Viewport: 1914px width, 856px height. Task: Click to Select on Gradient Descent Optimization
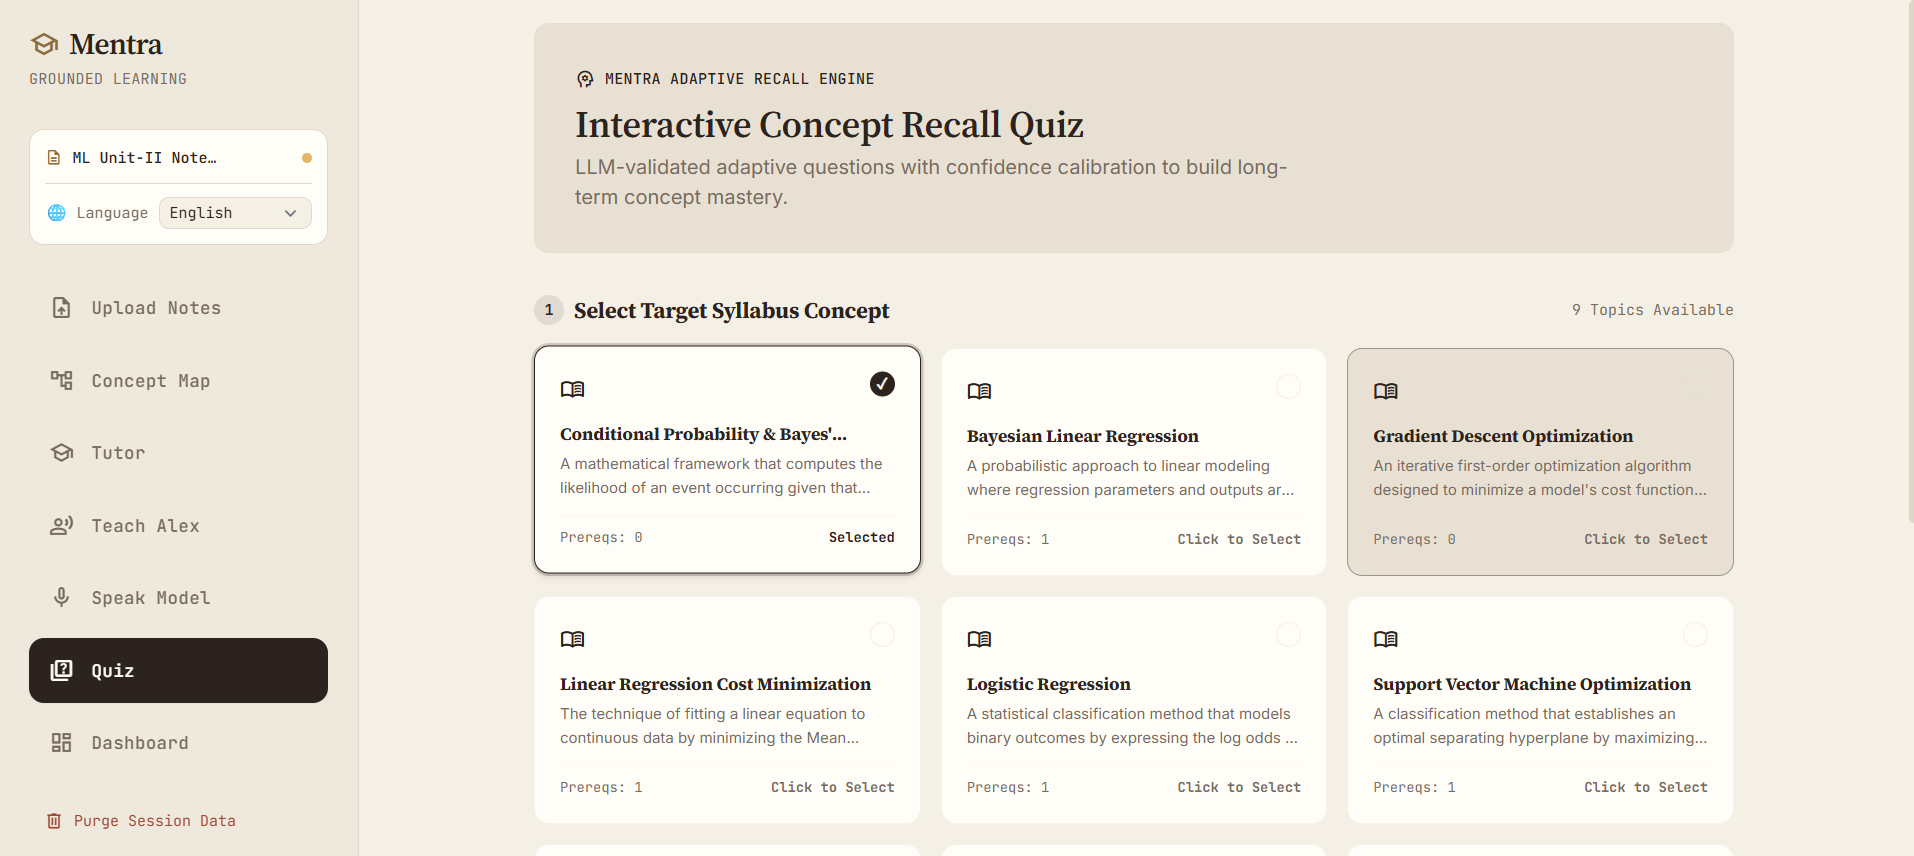point(1645,539)
